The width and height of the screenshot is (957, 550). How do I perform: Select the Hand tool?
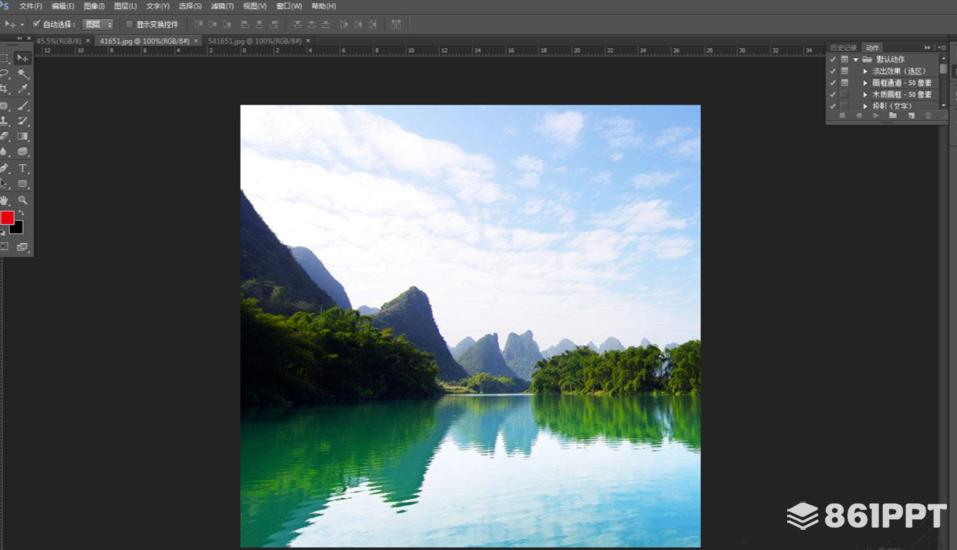pos(5,200)
